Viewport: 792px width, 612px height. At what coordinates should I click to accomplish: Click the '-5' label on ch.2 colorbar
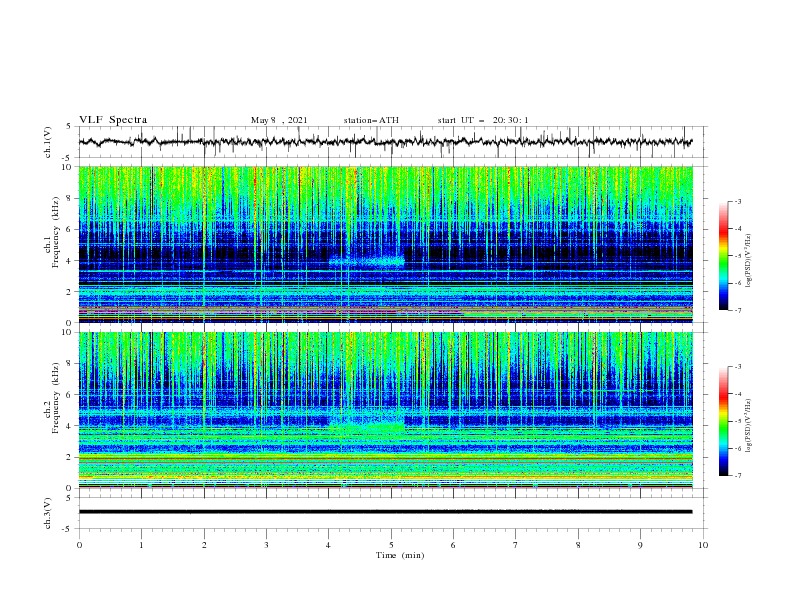point(737,421)
